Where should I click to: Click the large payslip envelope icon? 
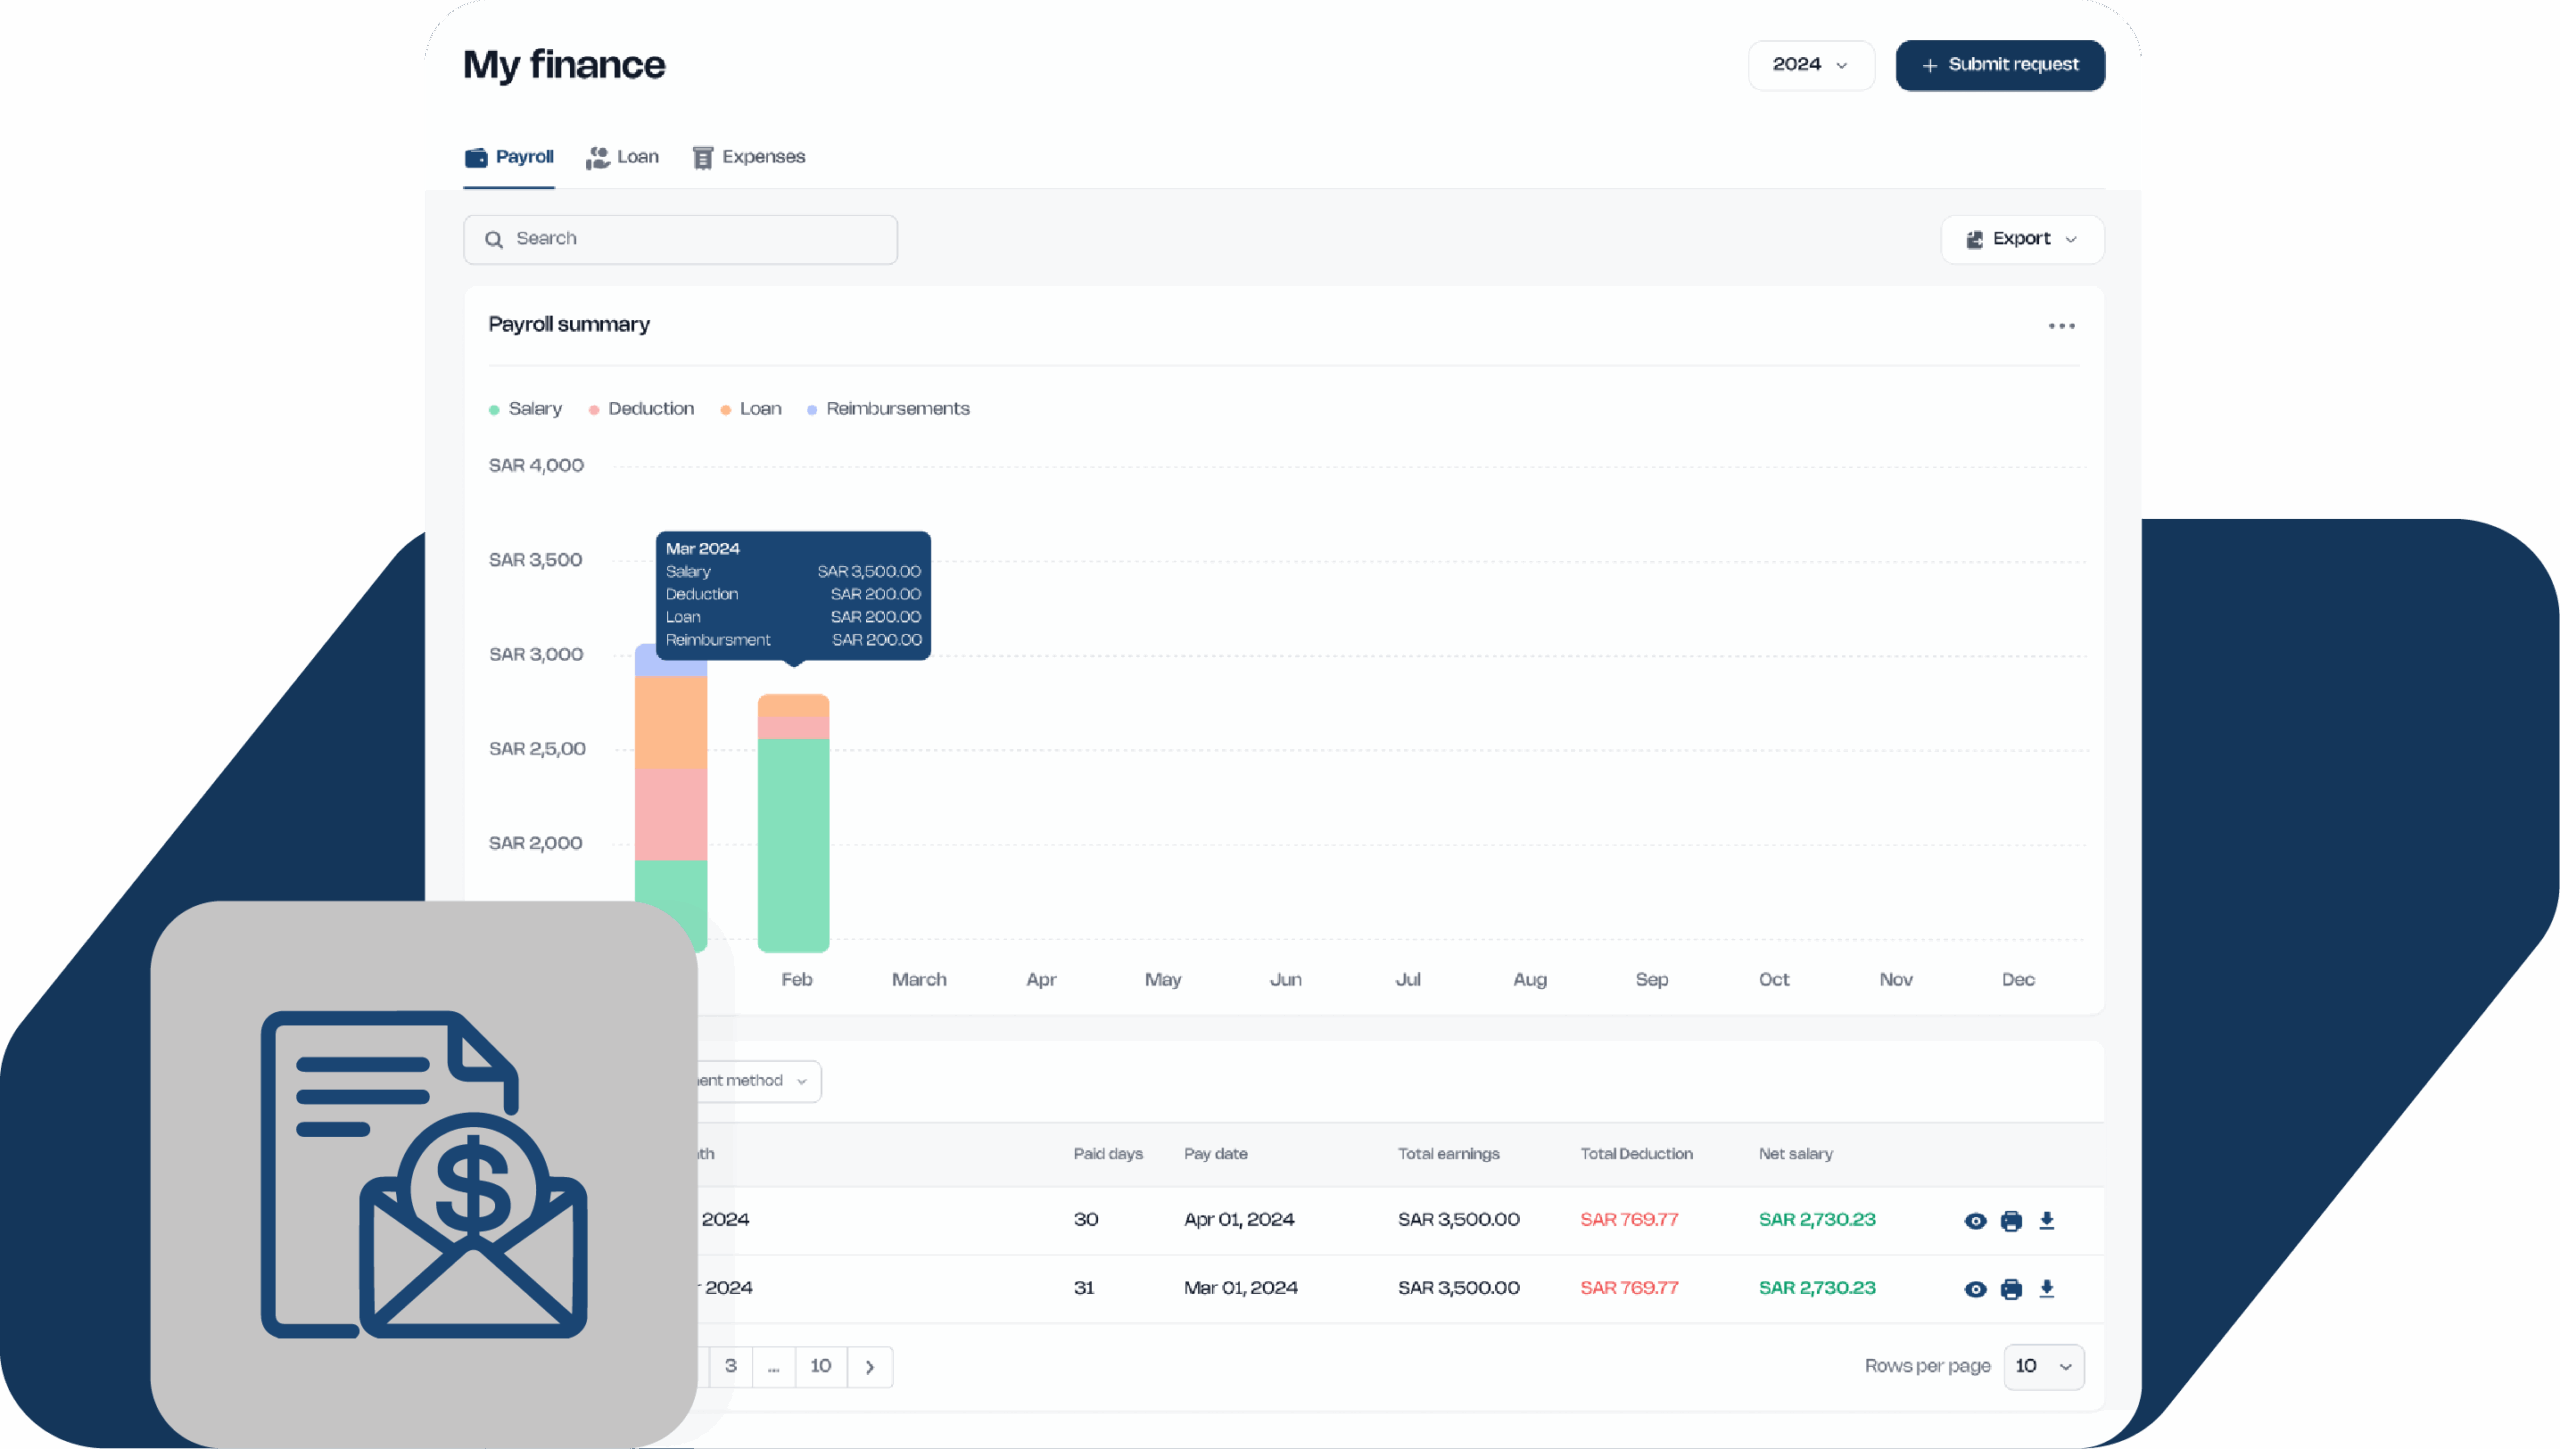(424, 1174)
